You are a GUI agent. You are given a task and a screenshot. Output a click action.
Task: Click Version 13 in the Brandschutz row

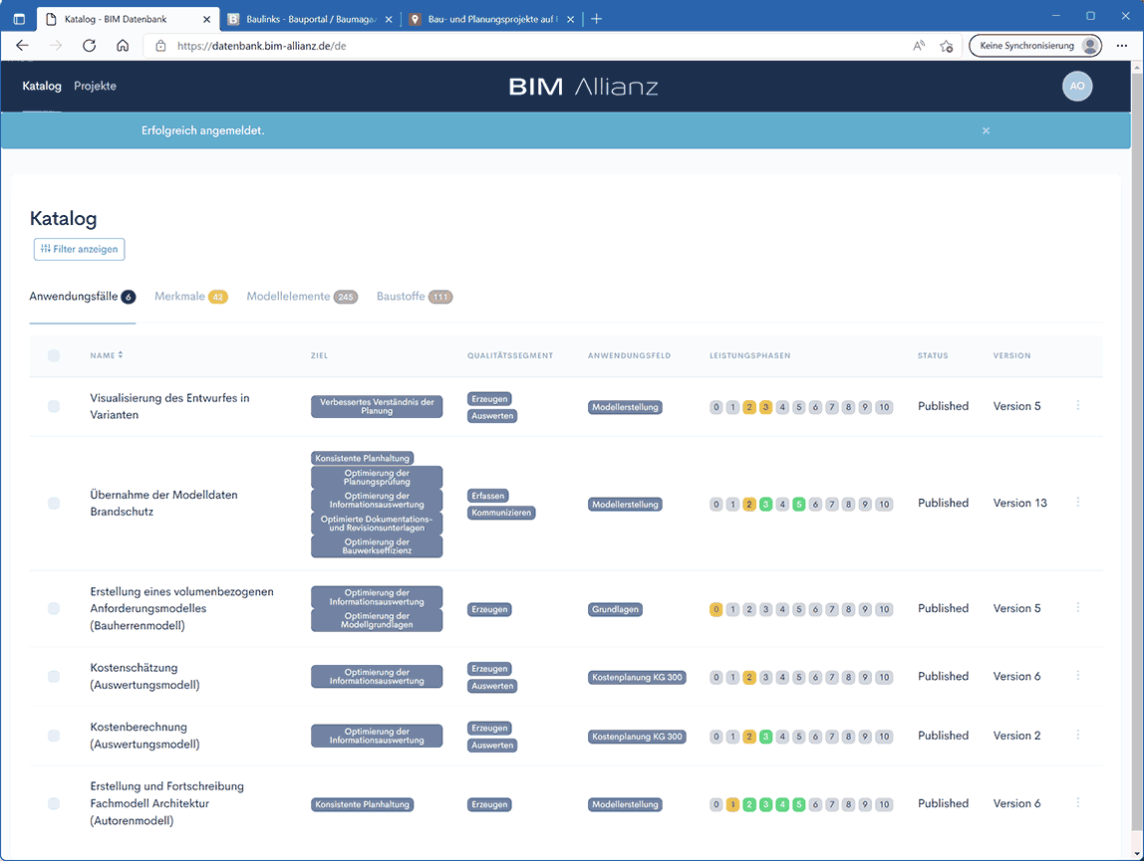1019,503
